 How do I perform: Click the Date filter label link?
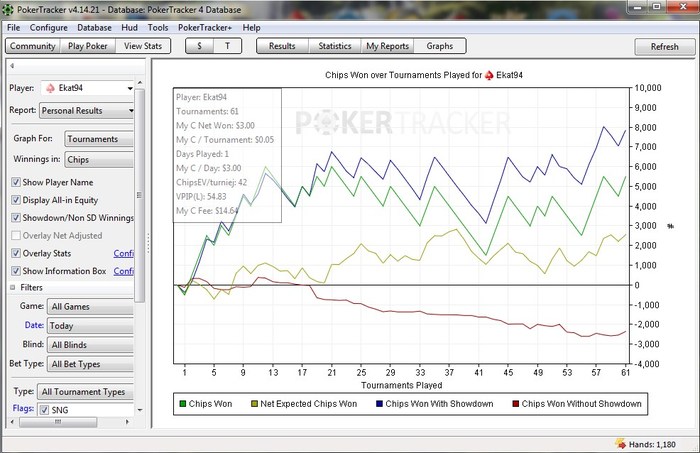34,325
